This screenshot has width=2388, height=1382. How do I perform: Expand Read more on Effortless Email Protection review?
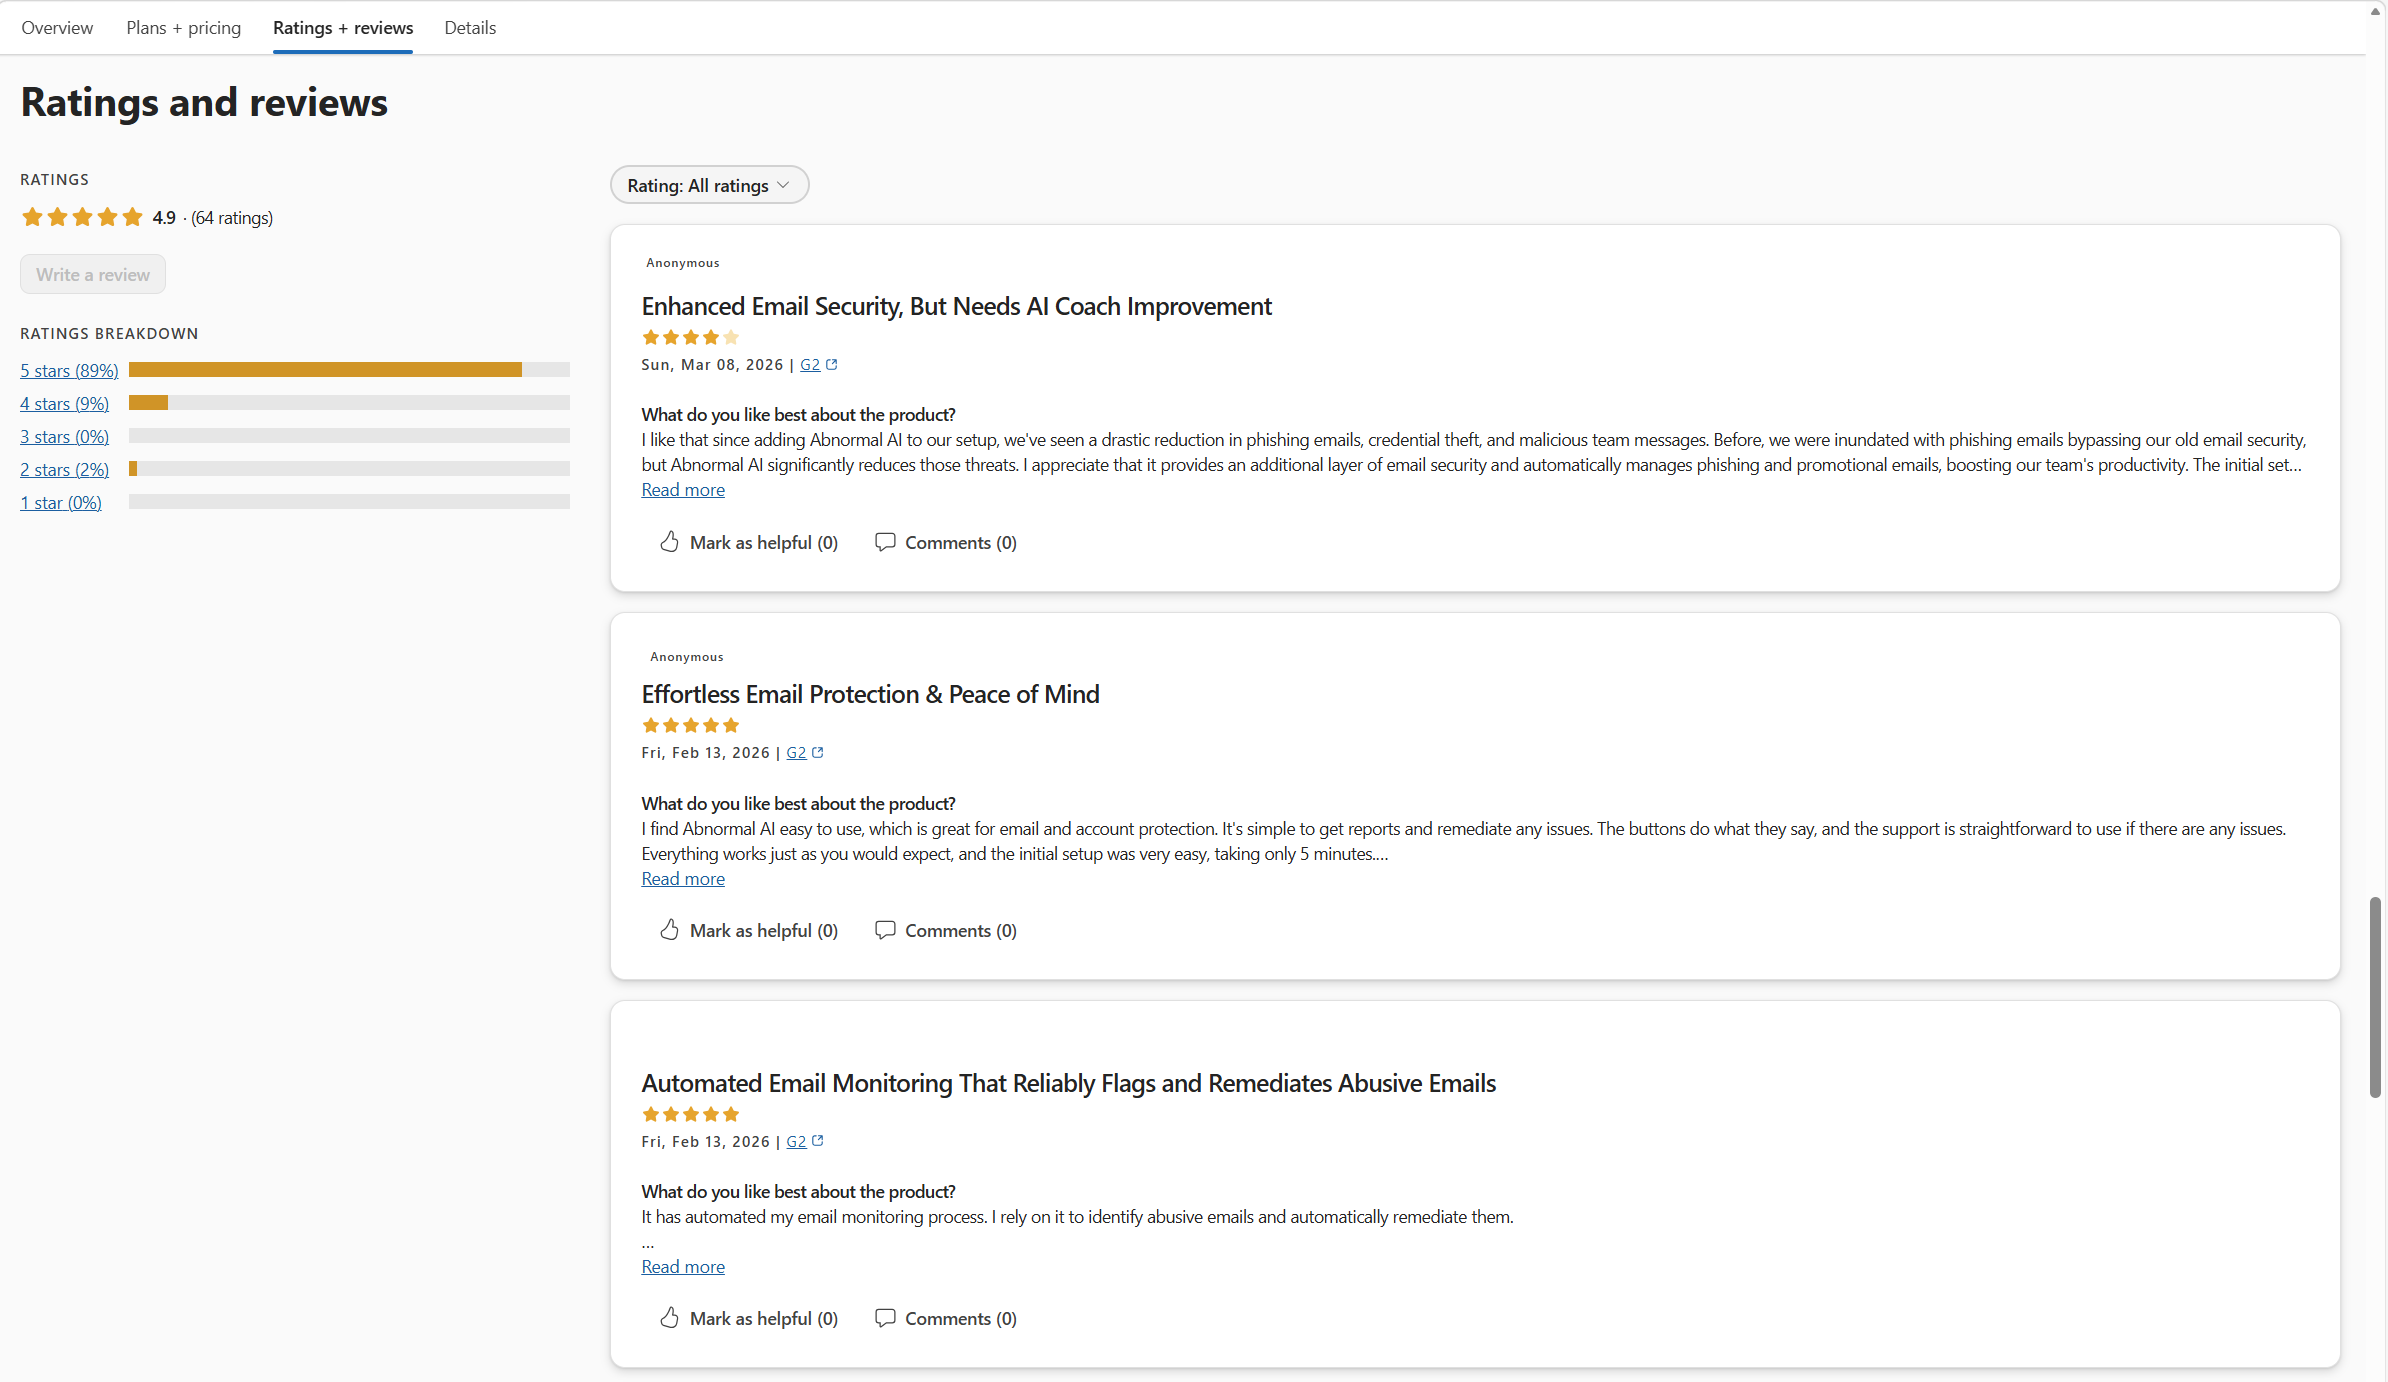pyautogui.click(x=683, y=879)
